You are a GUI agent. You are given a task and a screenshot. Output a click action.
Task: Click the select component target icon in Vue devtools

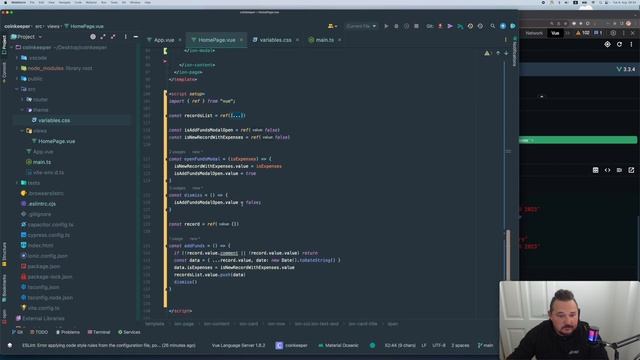click(607, 44)
